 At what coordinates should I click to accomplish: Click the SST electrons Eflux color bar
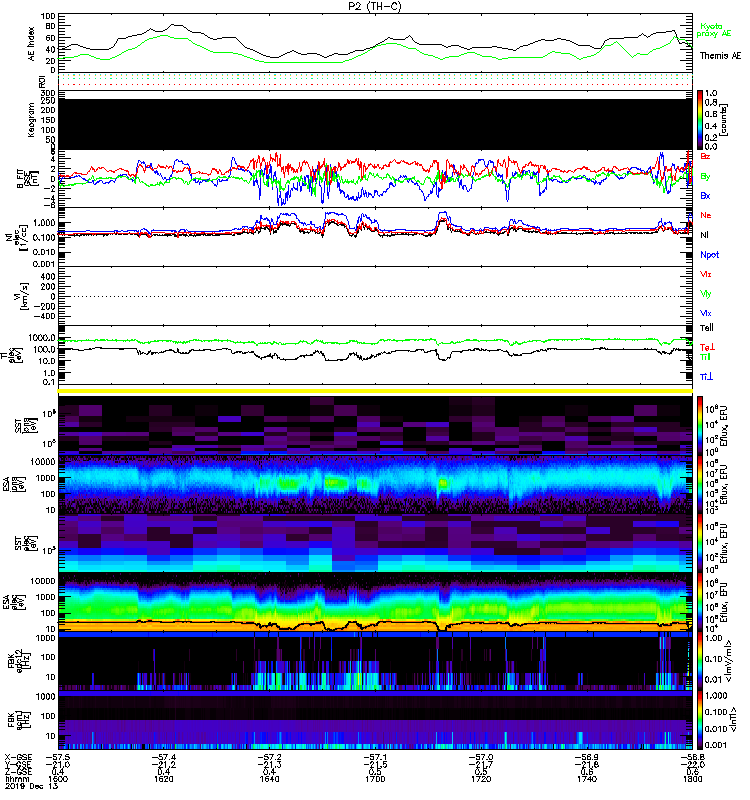(700, 543)
